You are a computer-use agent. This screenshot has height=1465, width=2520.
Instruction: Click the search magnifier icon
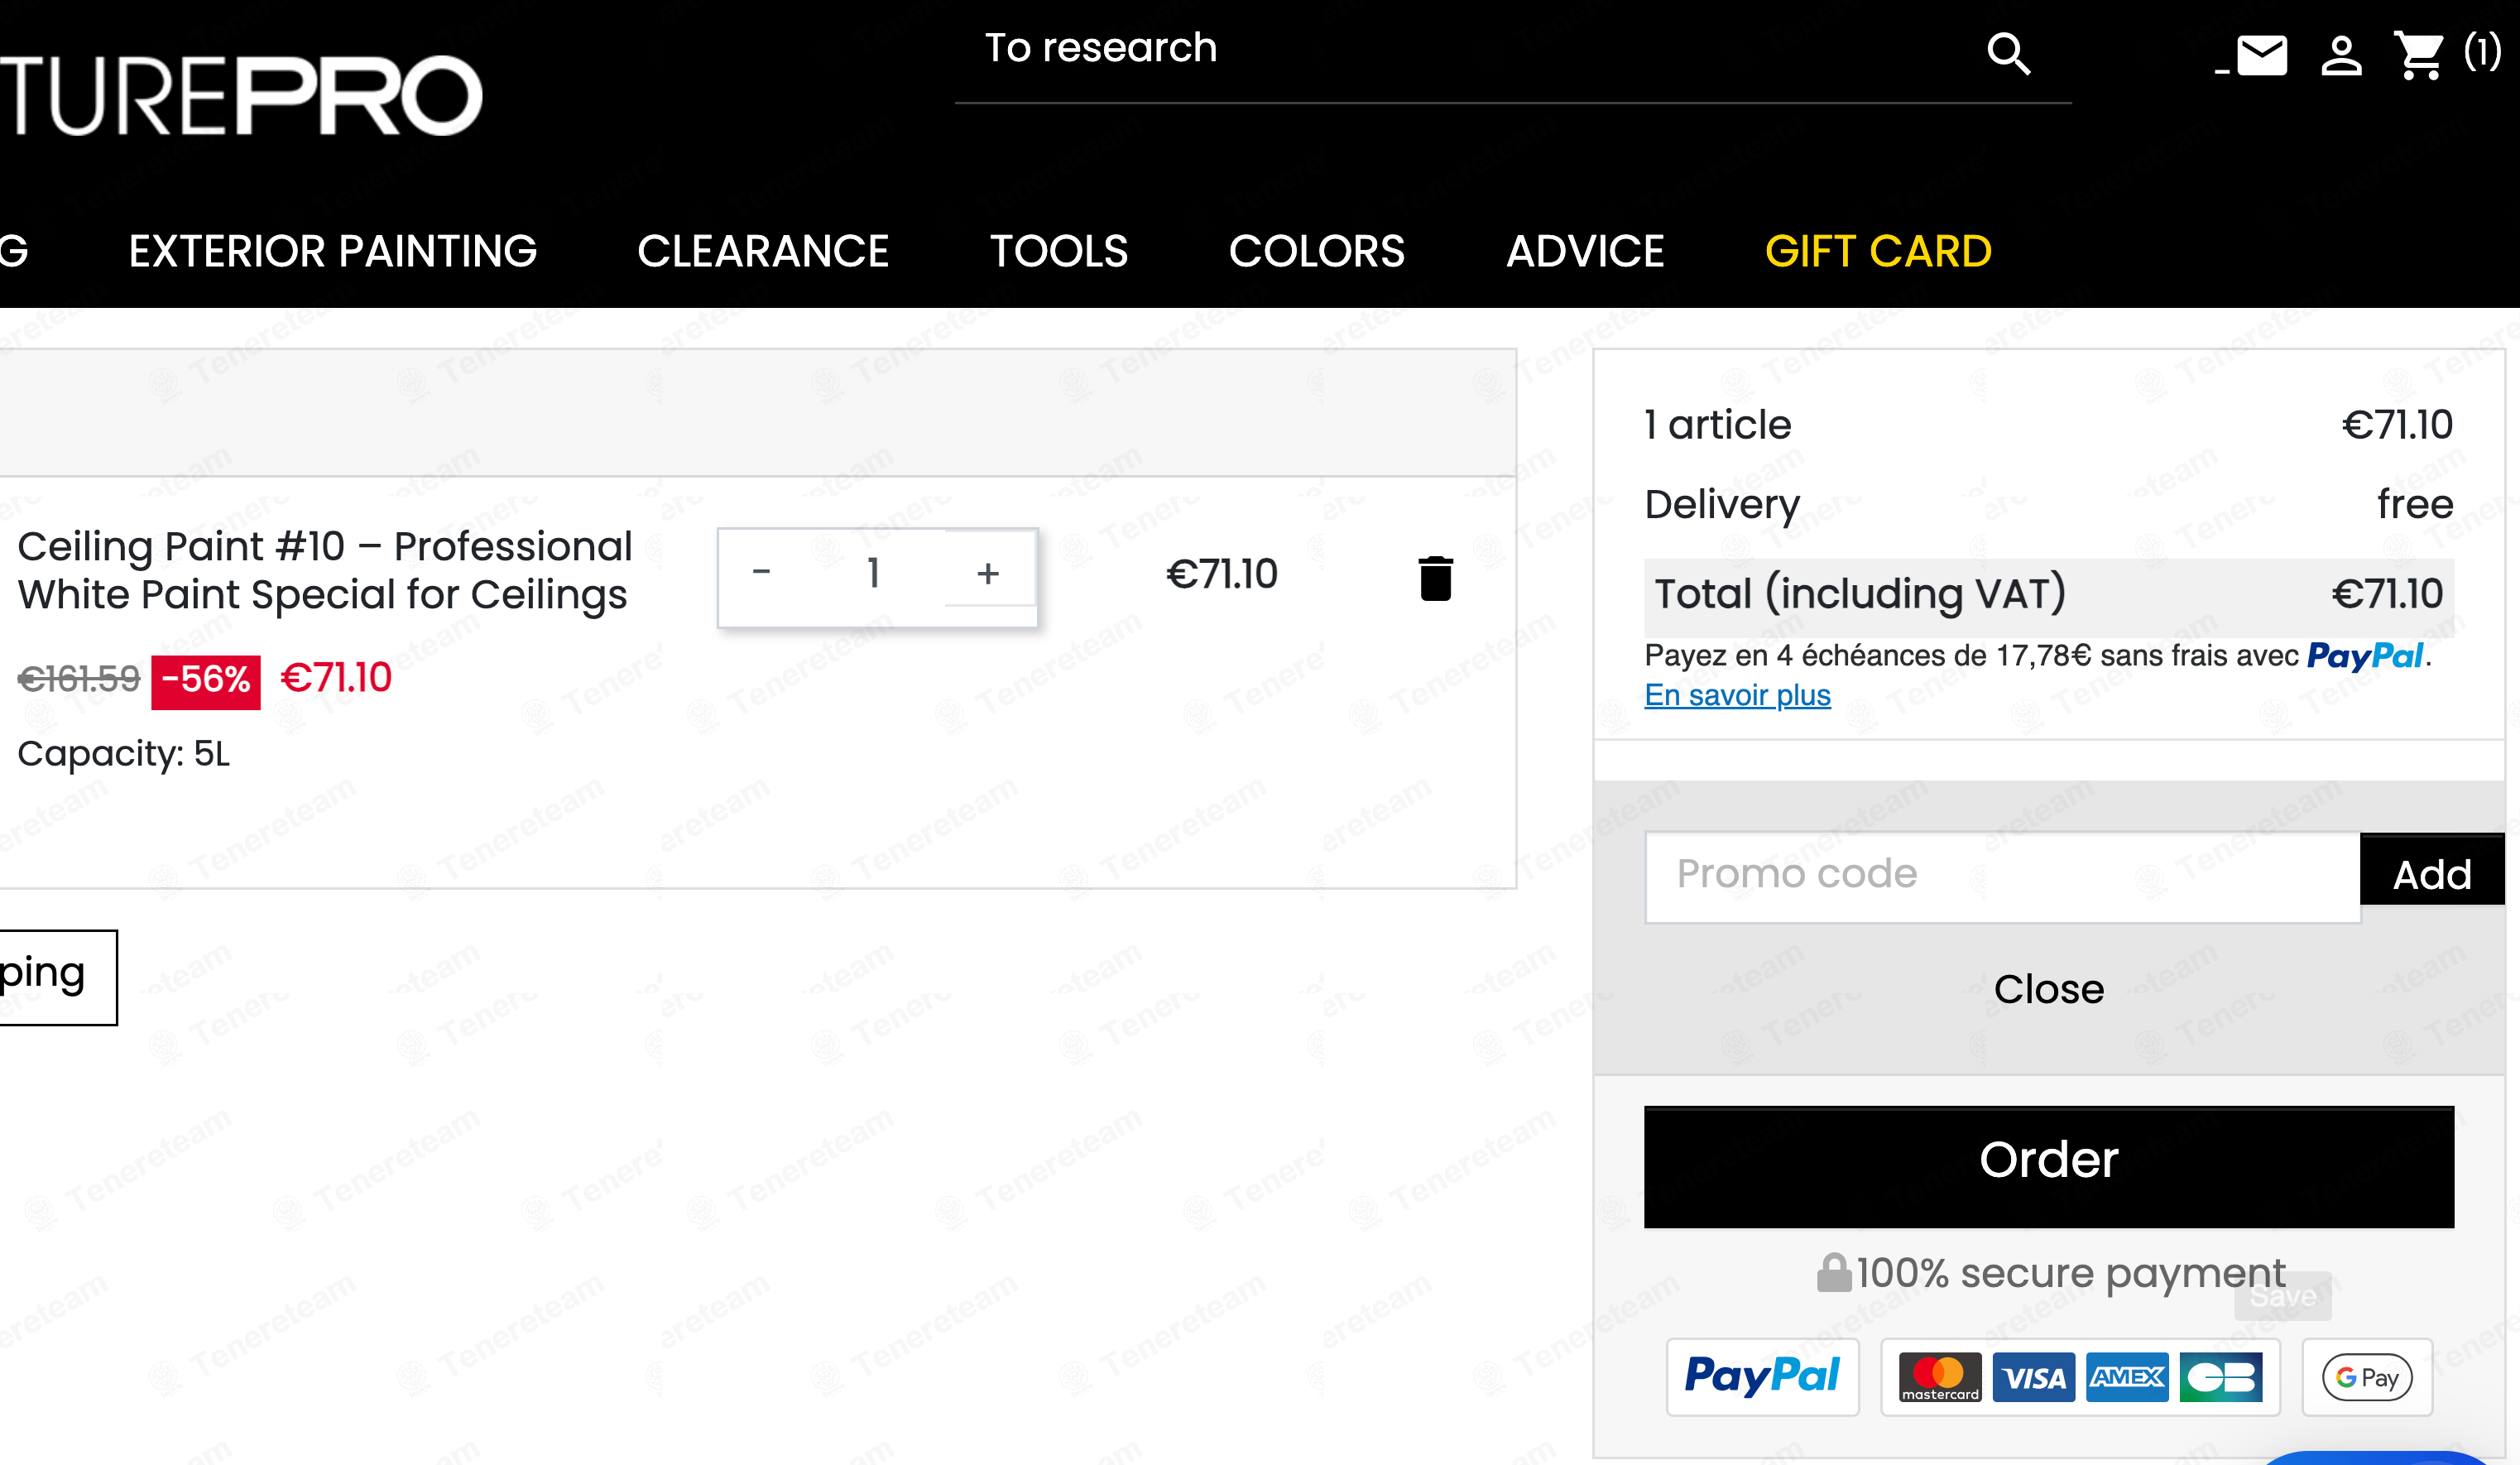pyautogui.click(x=2008, y=54)
